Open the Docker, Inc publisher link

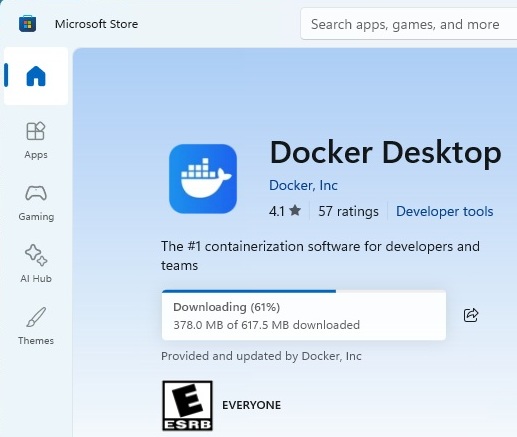(303, 185)
